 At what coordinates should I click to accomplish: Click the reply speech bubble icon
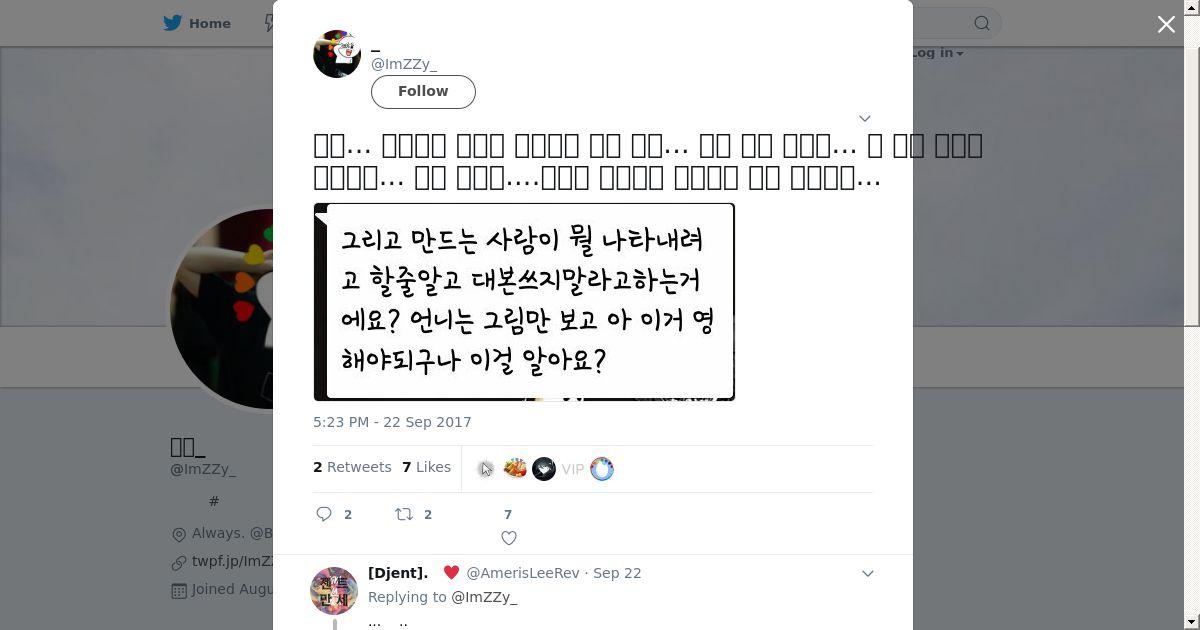324,514
